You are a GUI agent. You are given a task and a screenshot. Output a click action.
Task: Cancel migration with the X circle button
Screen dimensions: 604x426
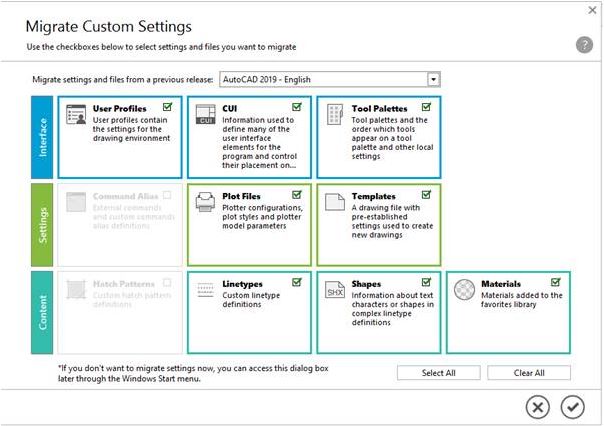pyautogui.click(x=538, y=407)
